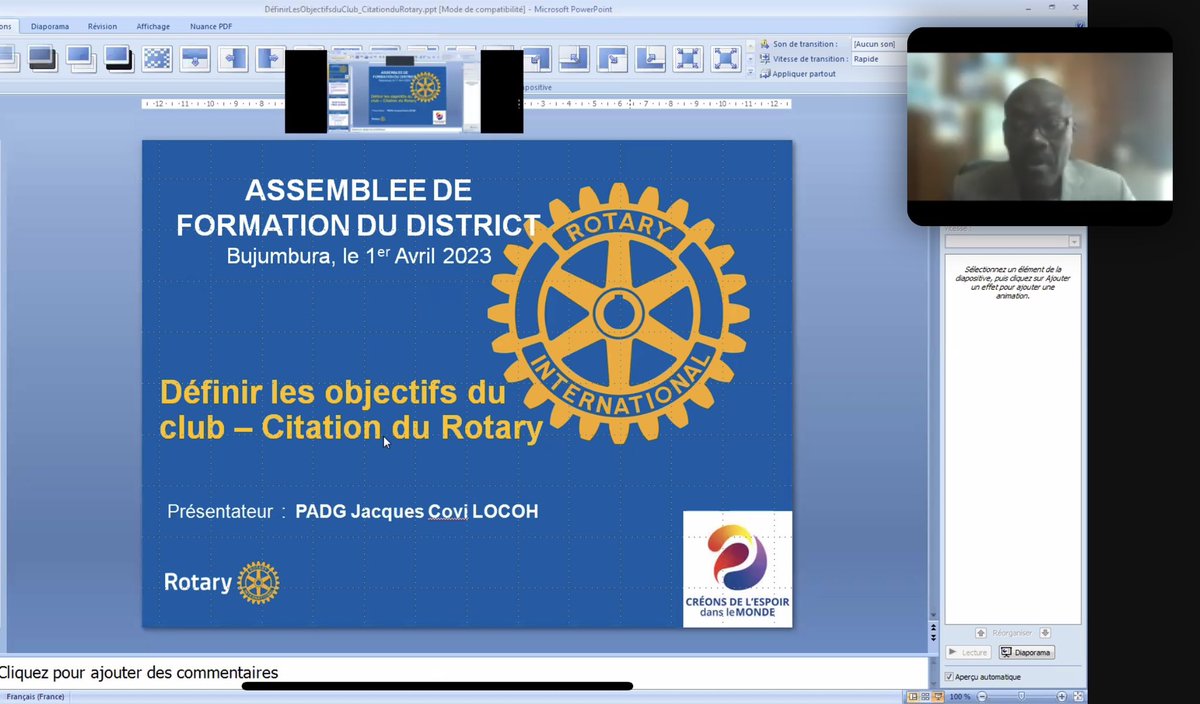This screenshot has width=1200, height=704.
Task: Apply the dotted dissolve transition effect
Action: click(157, 58)
